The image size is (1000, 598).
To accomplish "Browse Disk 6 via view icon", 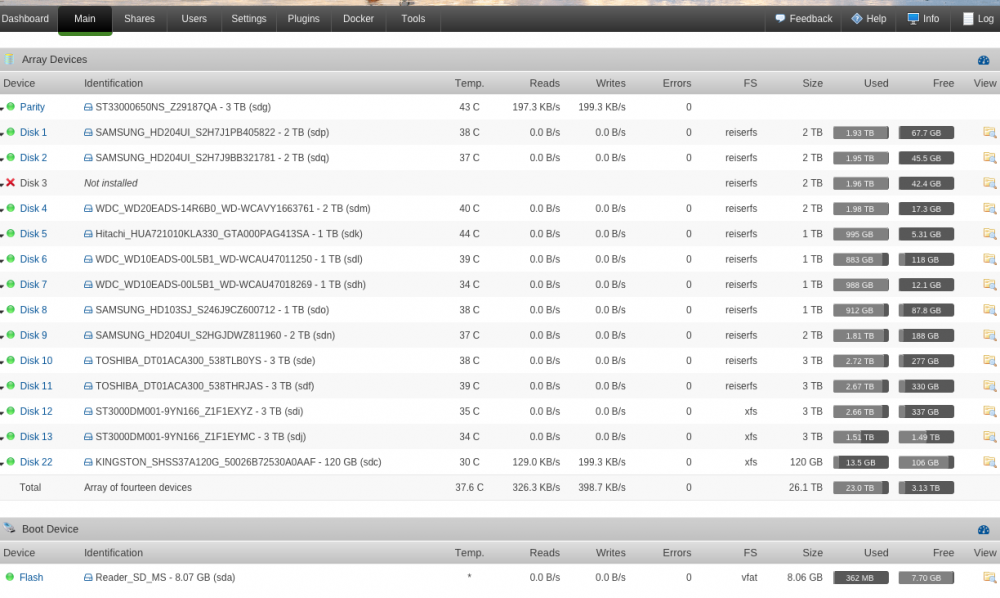I will 989,259.
